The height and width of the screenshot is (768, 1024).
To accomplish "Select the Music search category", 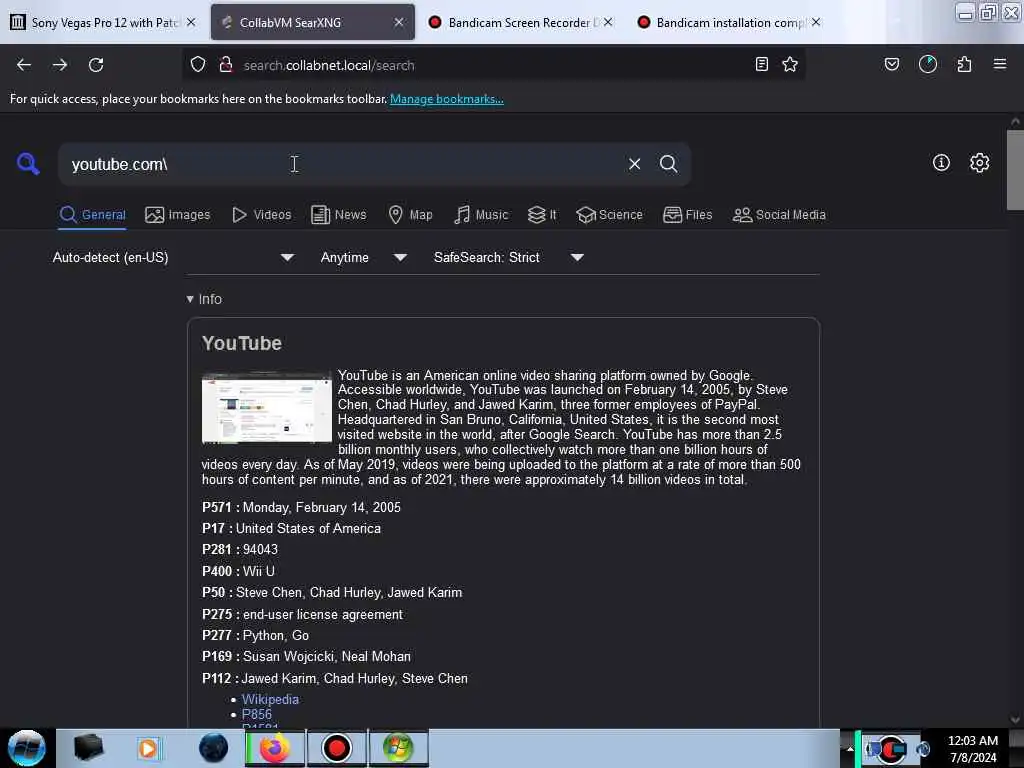I will 481,215.
